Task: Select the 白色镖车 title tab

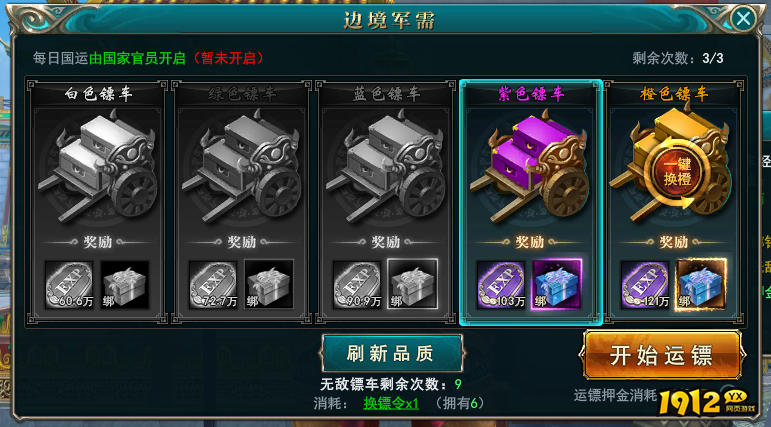Action: coord(98,93)
